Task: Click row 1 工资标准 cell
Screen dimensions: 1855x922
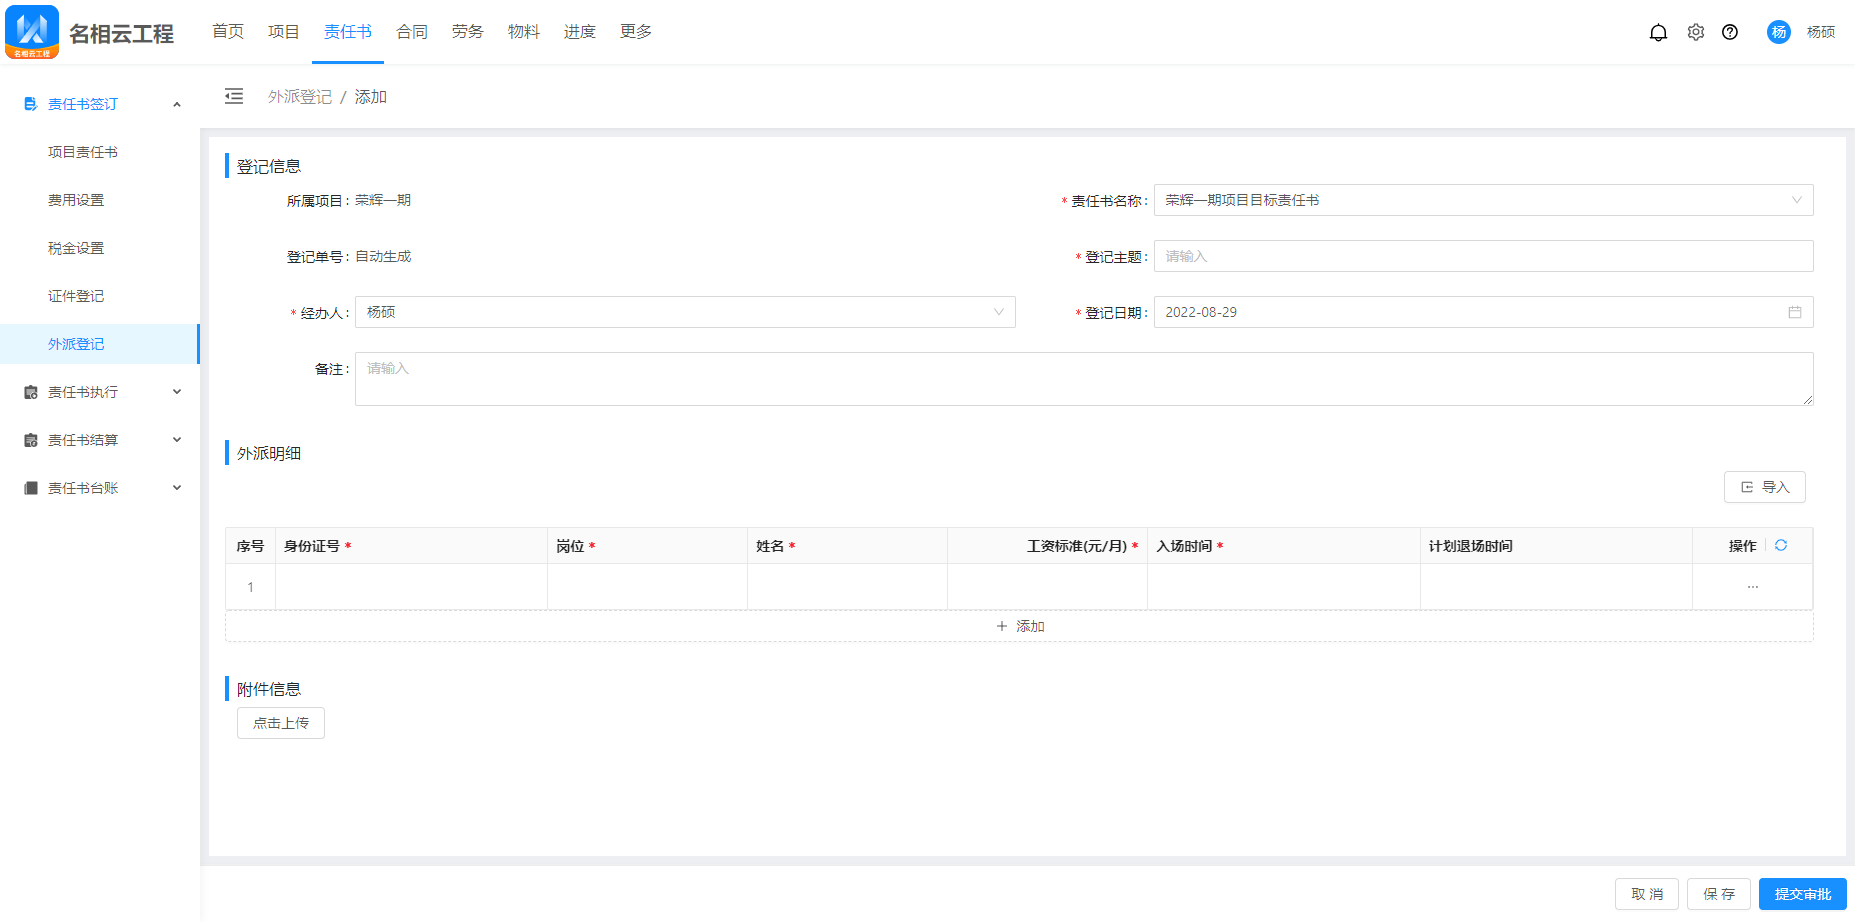Action: [x=1047, y=587]
